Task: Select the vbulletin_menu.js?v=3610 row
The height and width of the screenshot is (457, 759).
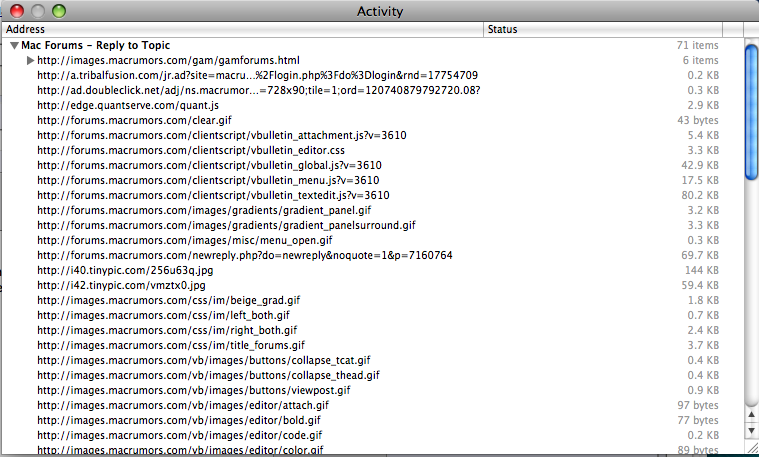Action: [x=373, y=181]
